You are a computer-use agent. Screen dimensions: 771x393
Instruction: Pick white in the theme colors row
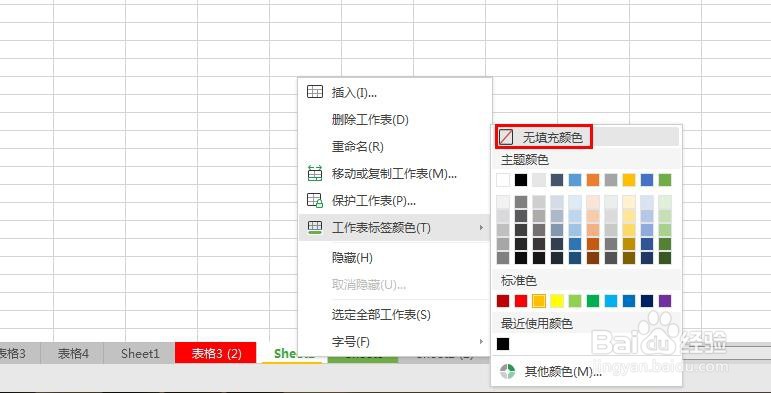coord(503,180)
